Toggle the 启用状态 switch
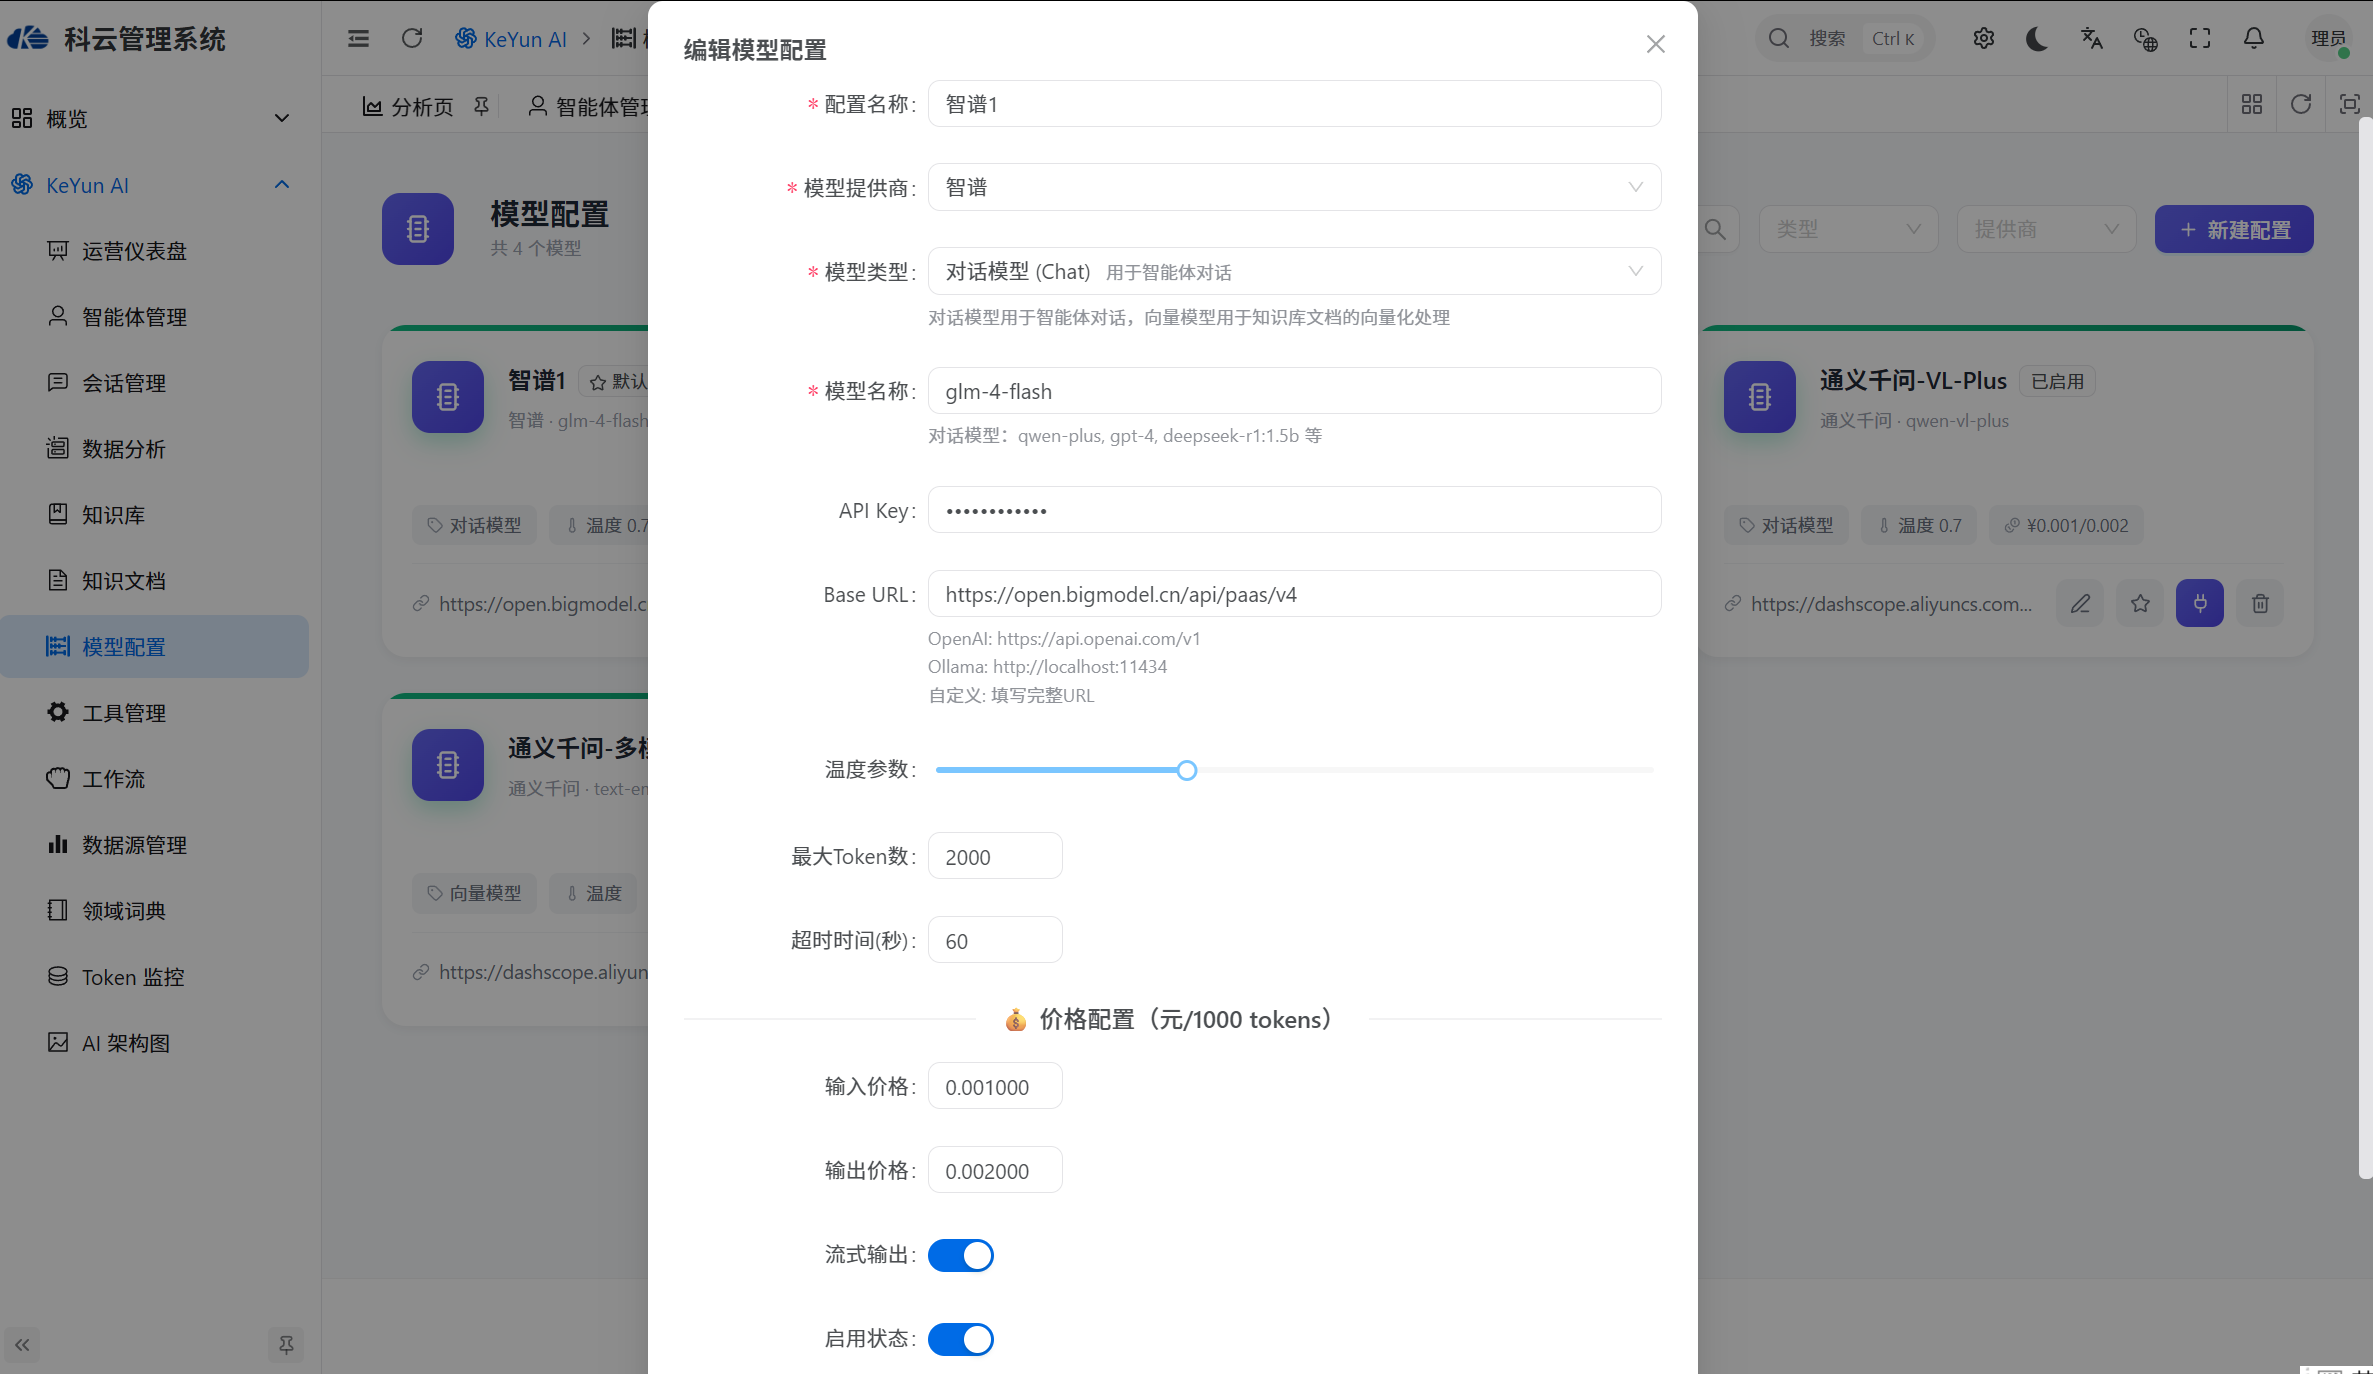The image size is (2373, 1374). 961,1339
